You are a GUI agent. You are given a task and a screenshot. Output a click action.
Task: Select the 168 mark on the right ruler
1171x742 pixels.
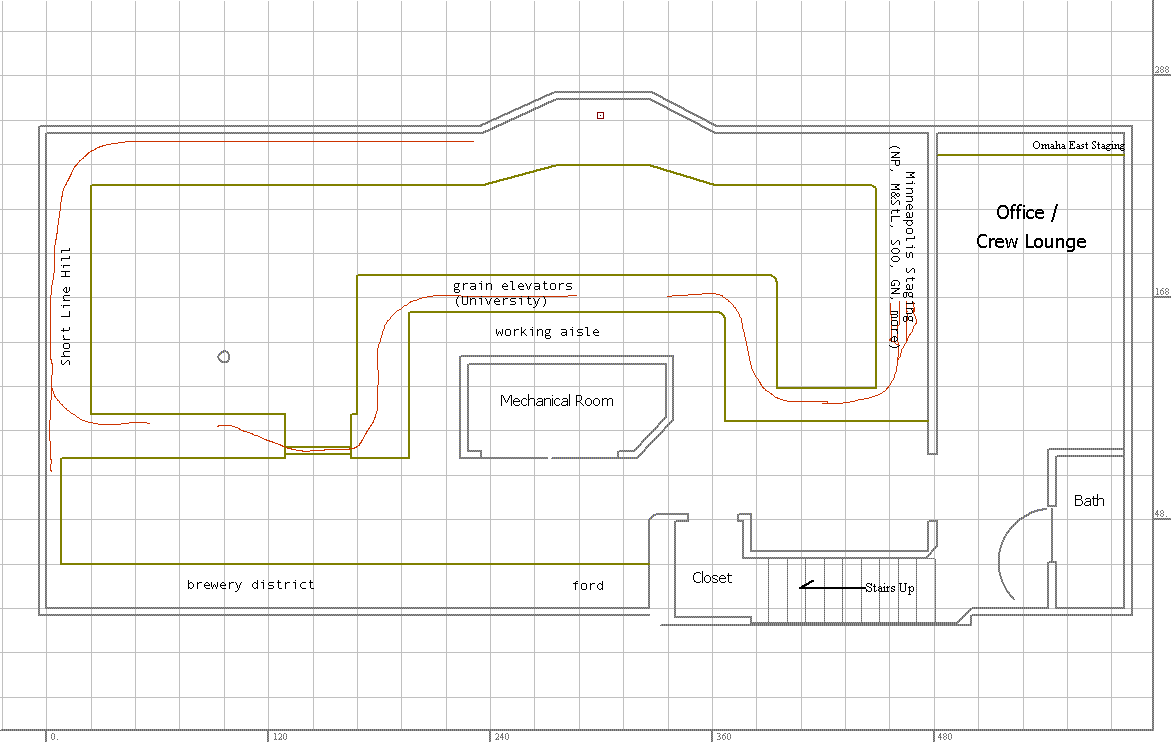(x=1161, y=293)
